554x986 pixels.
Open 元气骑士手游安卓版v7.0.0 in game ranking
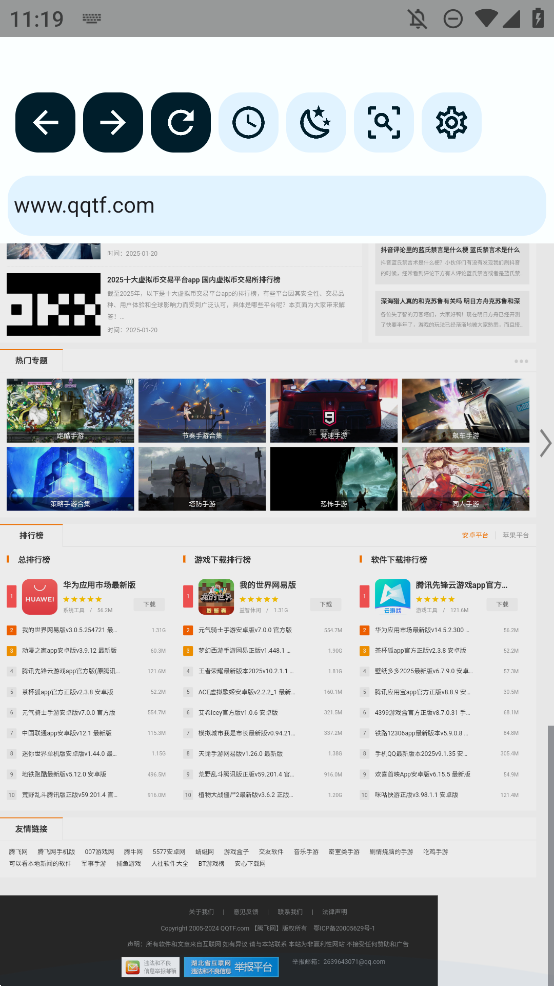[x=245, y=629]
